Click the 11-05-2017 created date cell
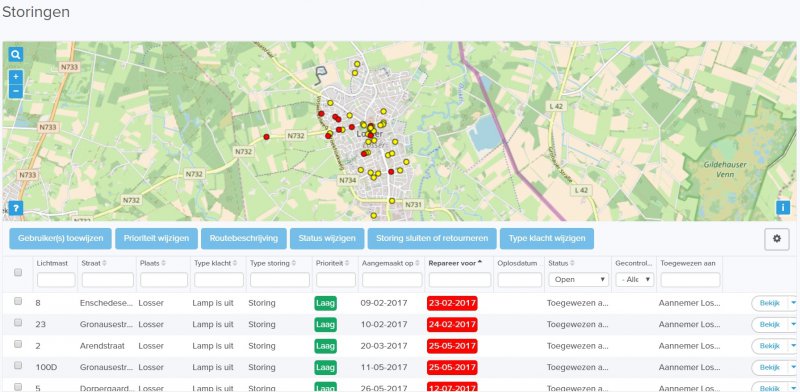The image size is (800, 392). pos(384,367)
